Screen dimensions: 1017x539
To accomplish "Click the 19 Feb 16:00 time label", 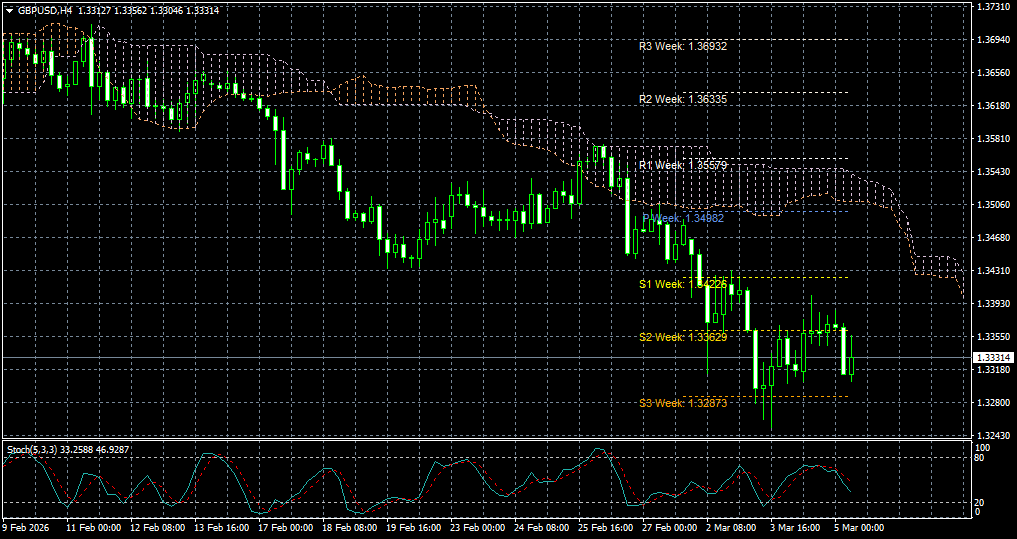I will pyautogui.click(x=414, y=529).
